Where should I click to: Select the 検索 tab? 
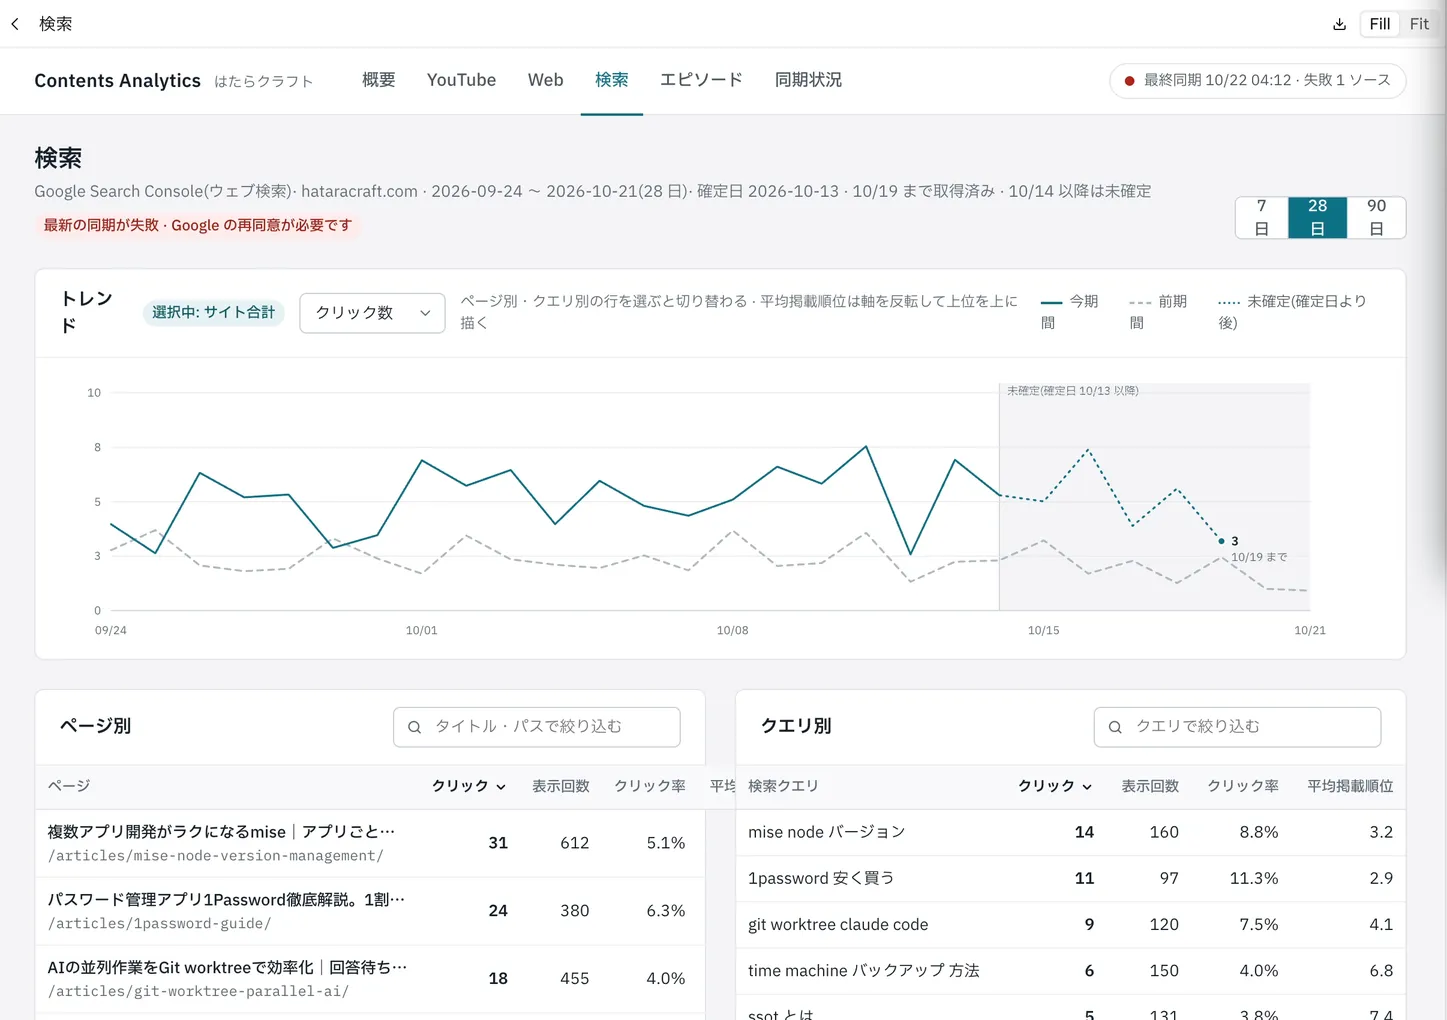(612, 80)
